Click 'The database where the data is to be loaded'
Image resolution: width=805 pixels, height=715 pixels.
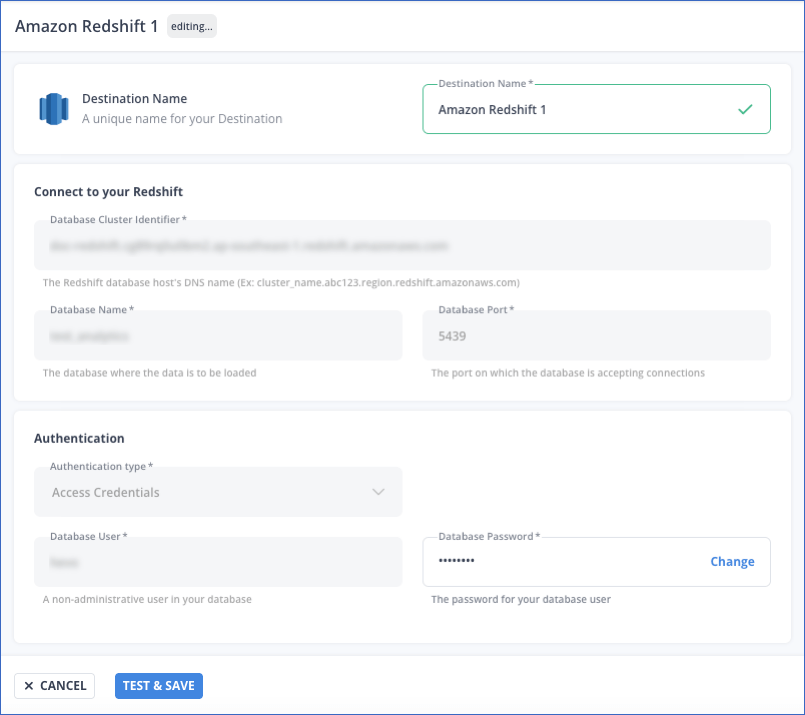[149, 373]
